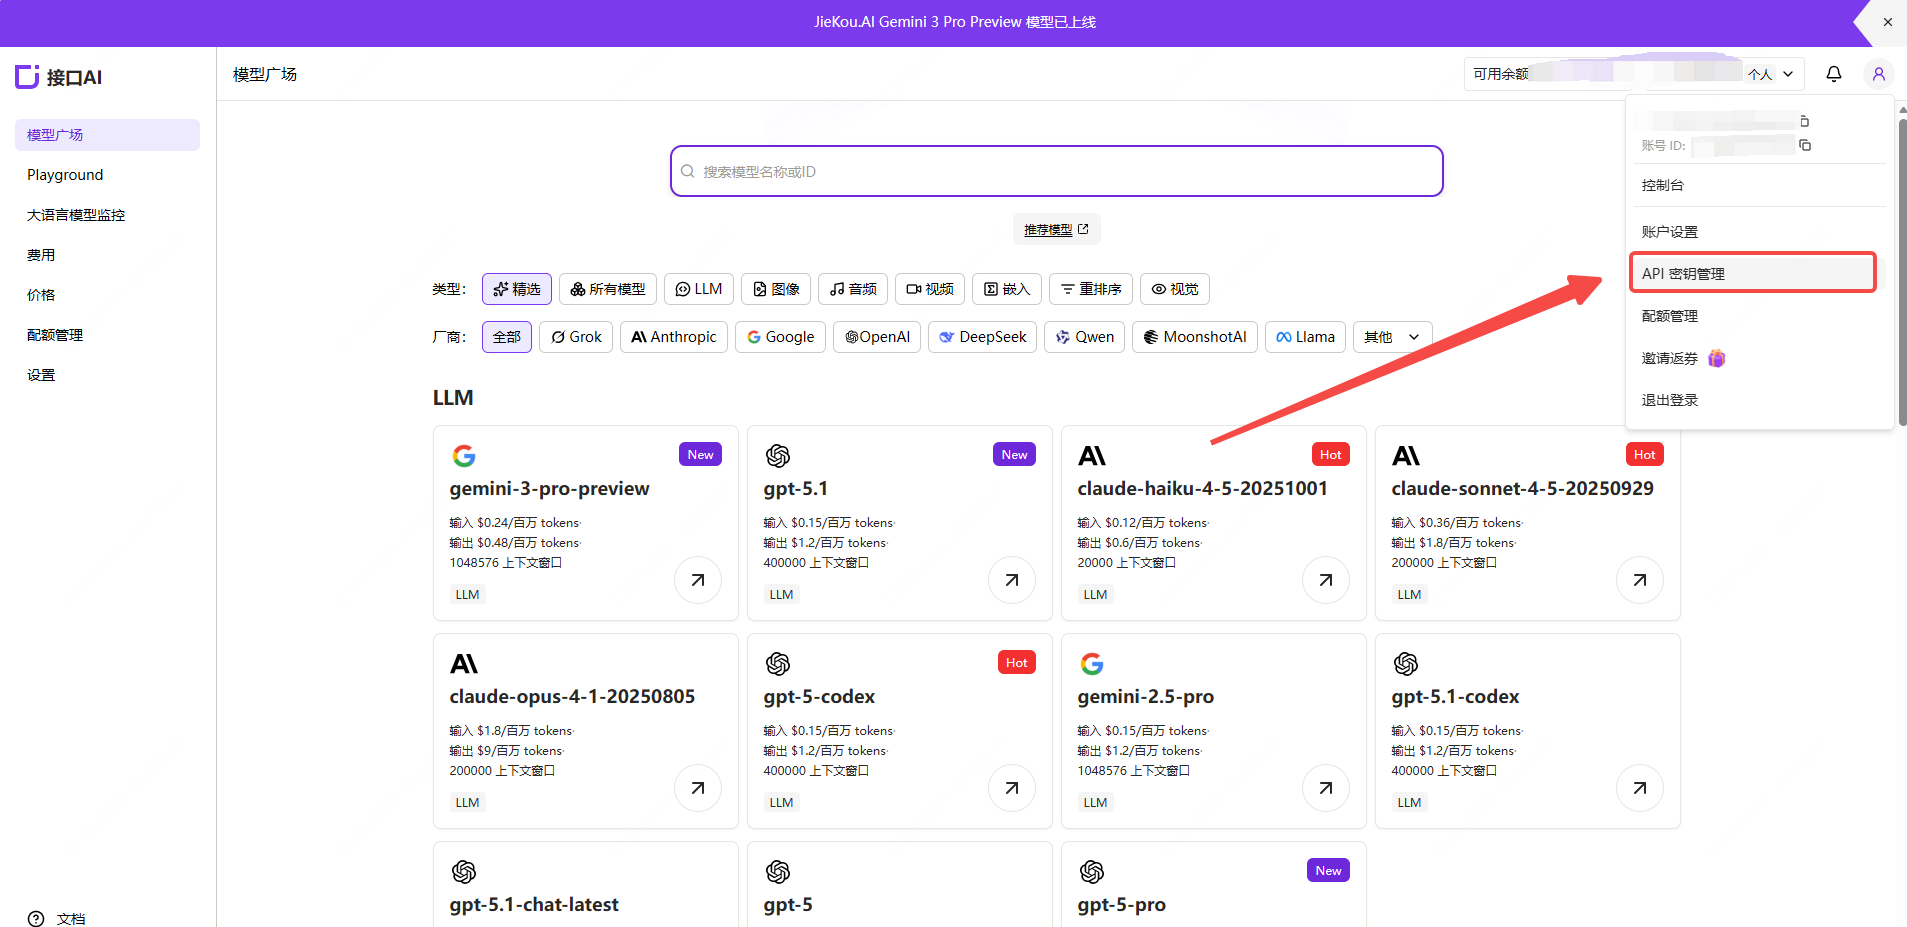Image resolution: width=1907 pixels, height=927 pixels.
Task: Open the 文档 help icon
Action: [x=36, y=918]
